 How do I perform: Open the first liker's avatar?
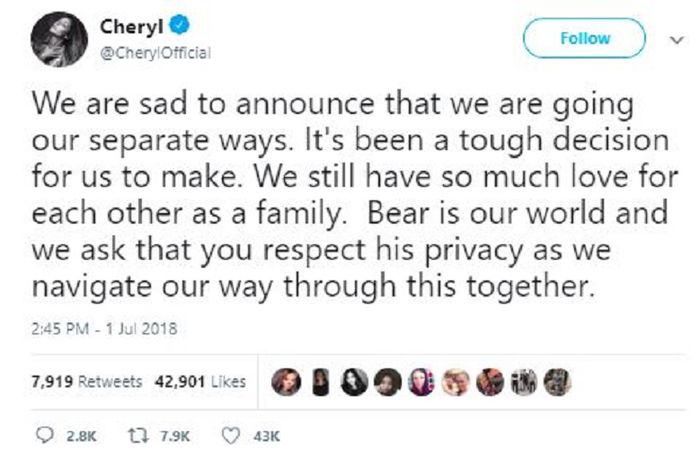click(288, 382)
